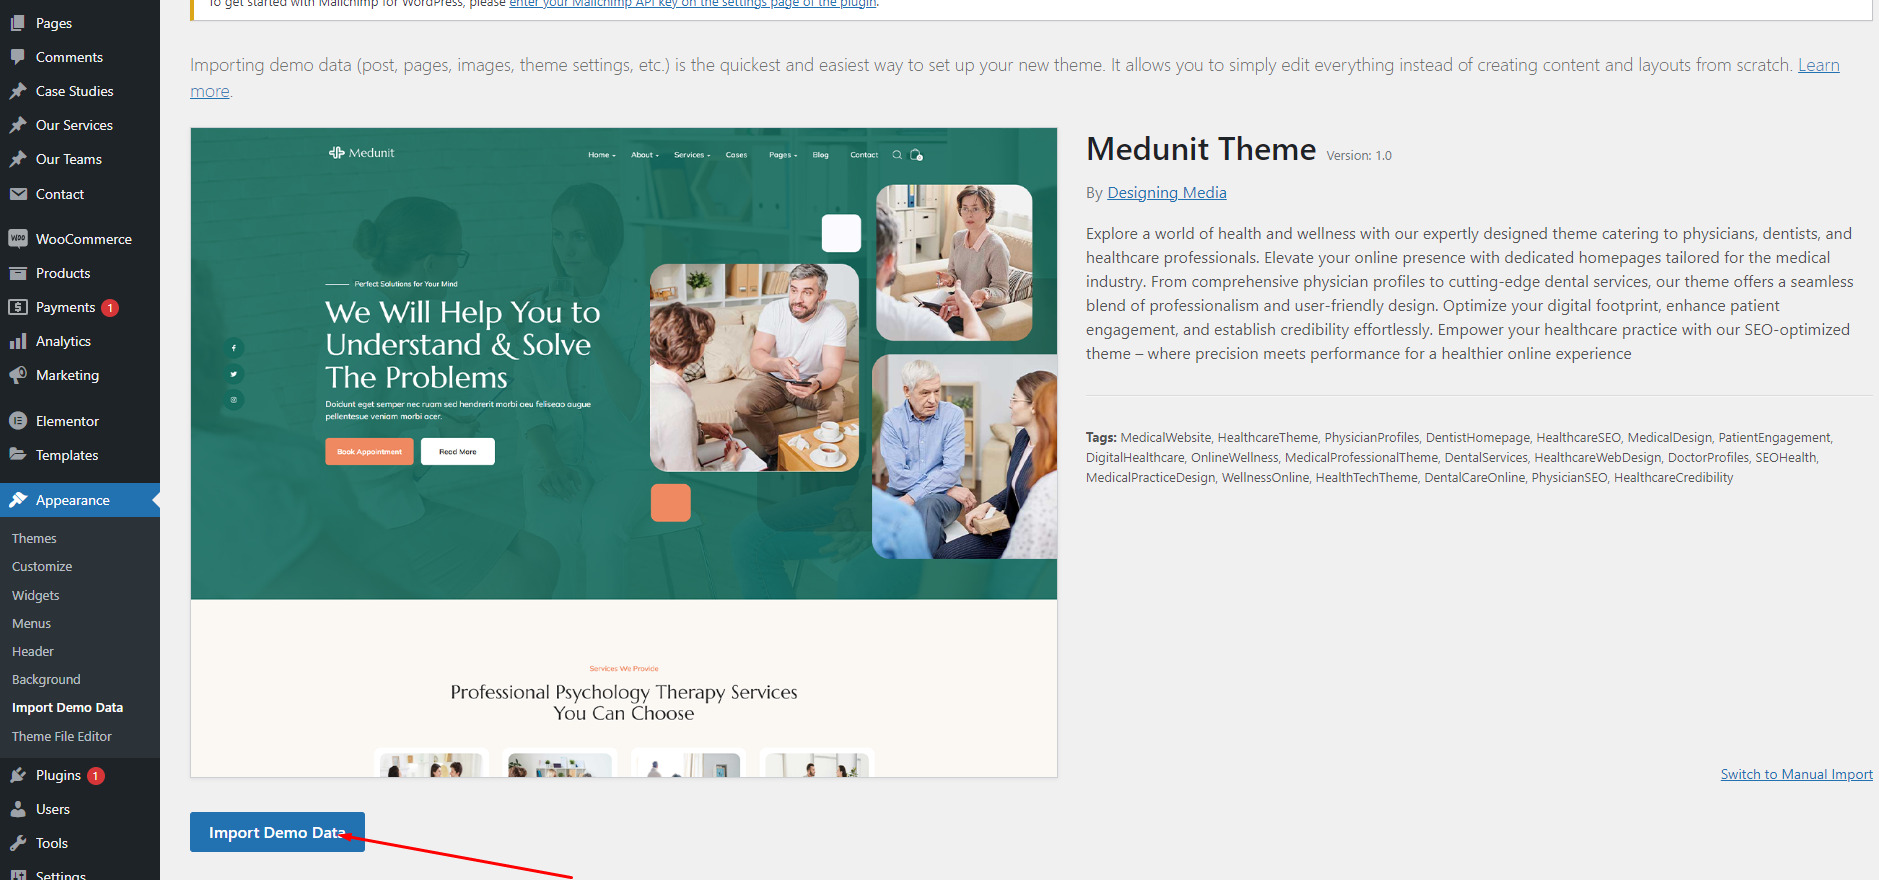This screenshot has height=880, width=1879.
Task: Click Switch to Manual Import link
Action: [x=1796, y=774]
